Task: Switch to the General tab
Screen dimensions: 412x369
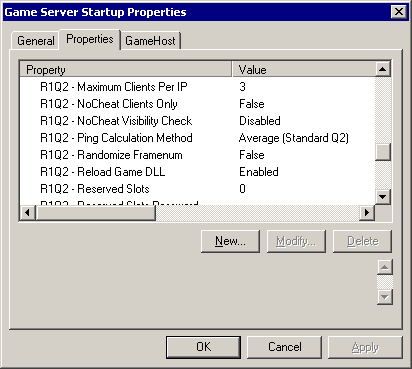Action: [35, 41]
